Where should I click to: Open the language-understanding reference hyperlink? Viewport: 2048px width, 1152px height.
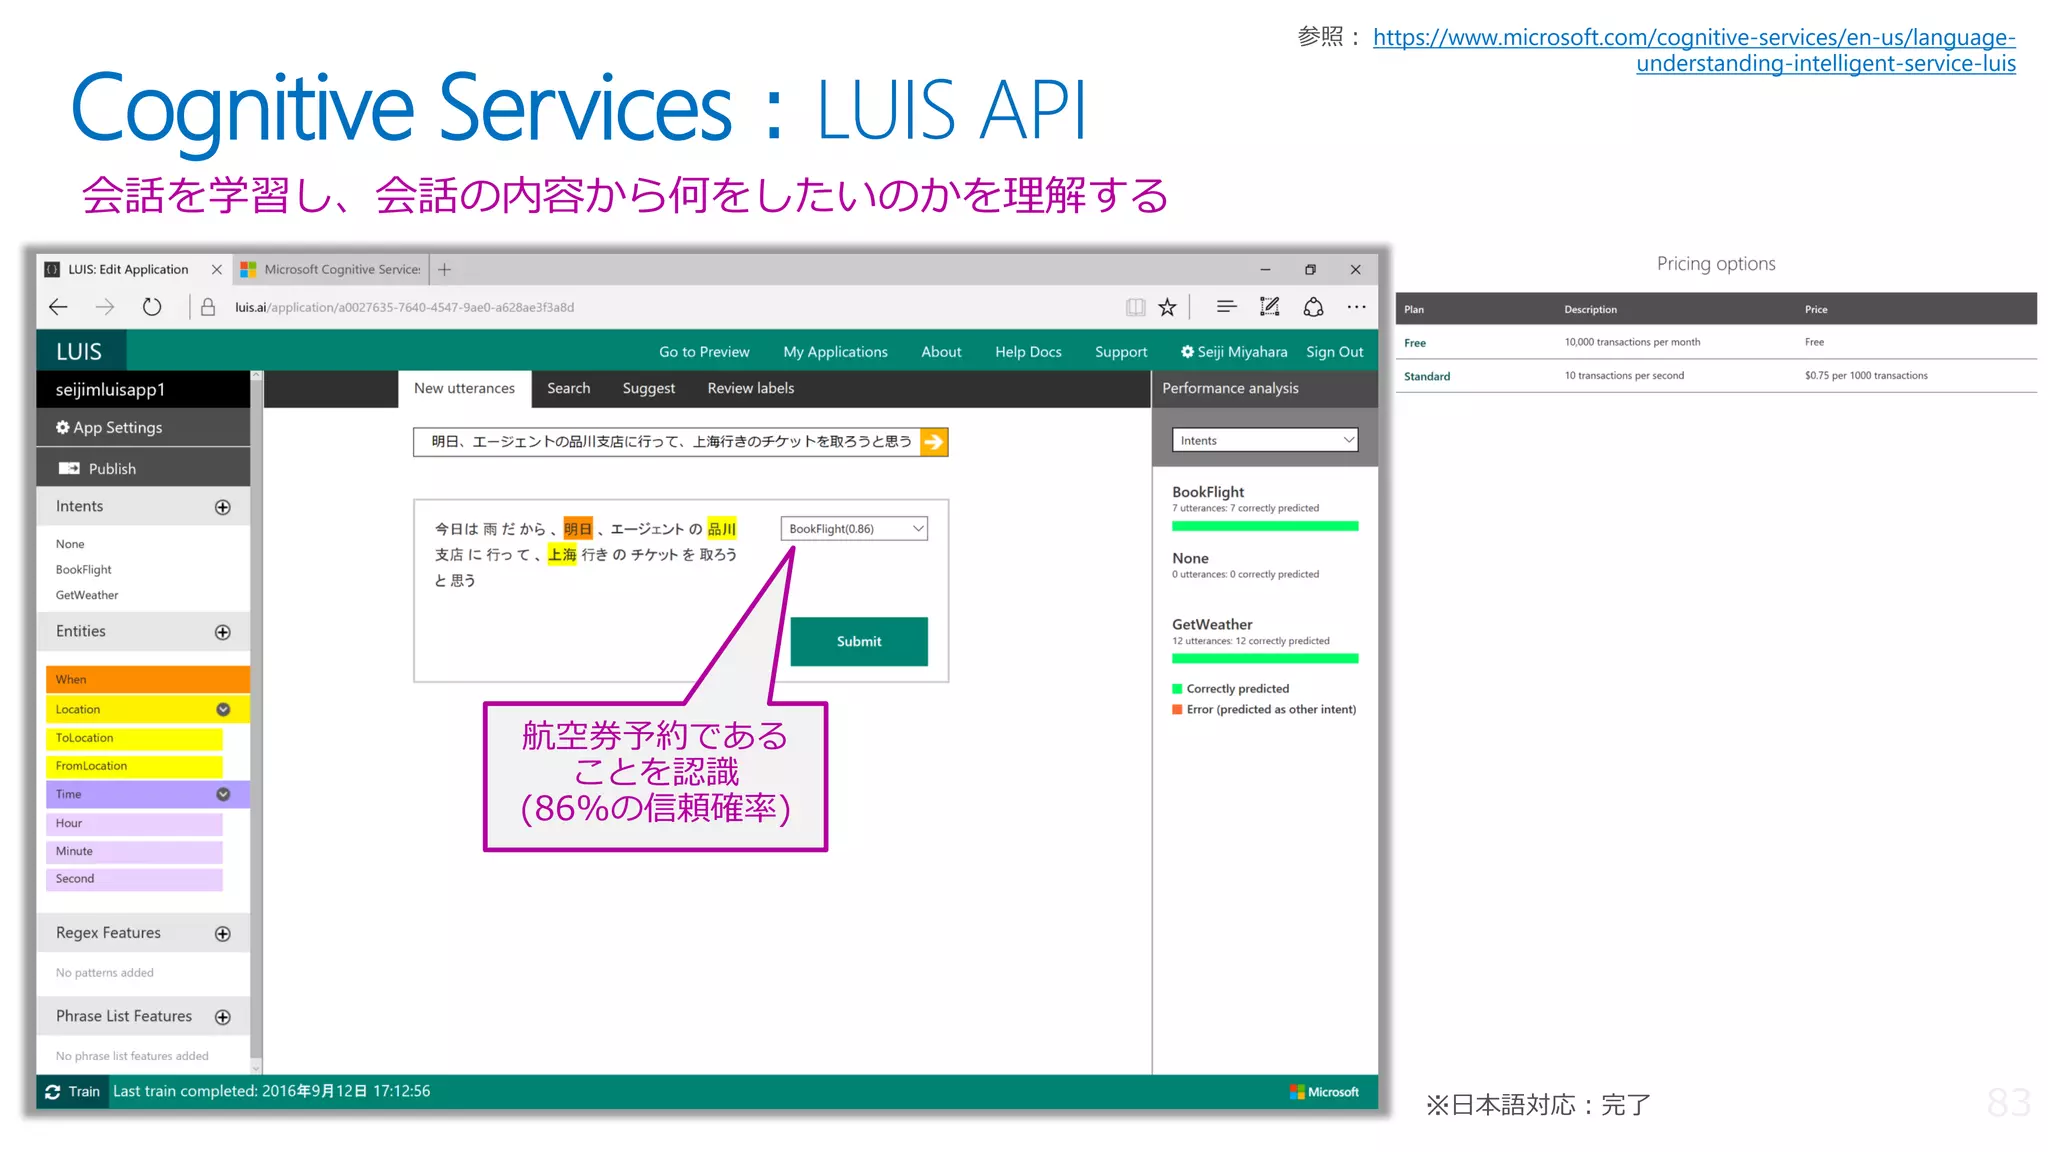click(x=1694, y=50)
